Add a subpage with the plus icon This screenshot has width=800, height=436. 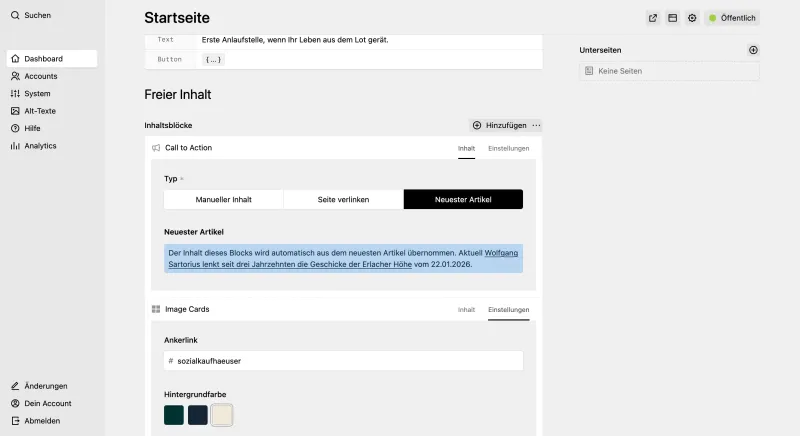click(753, 50)
